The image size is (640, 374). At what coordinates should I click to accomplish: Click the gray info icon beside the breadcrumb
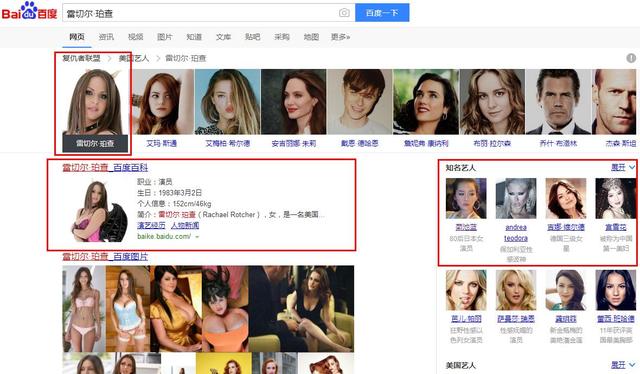tap(631, 58)
